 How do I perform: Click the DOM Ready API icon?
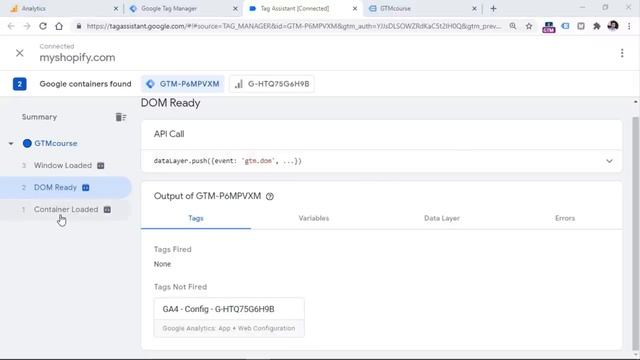(86, 188)
